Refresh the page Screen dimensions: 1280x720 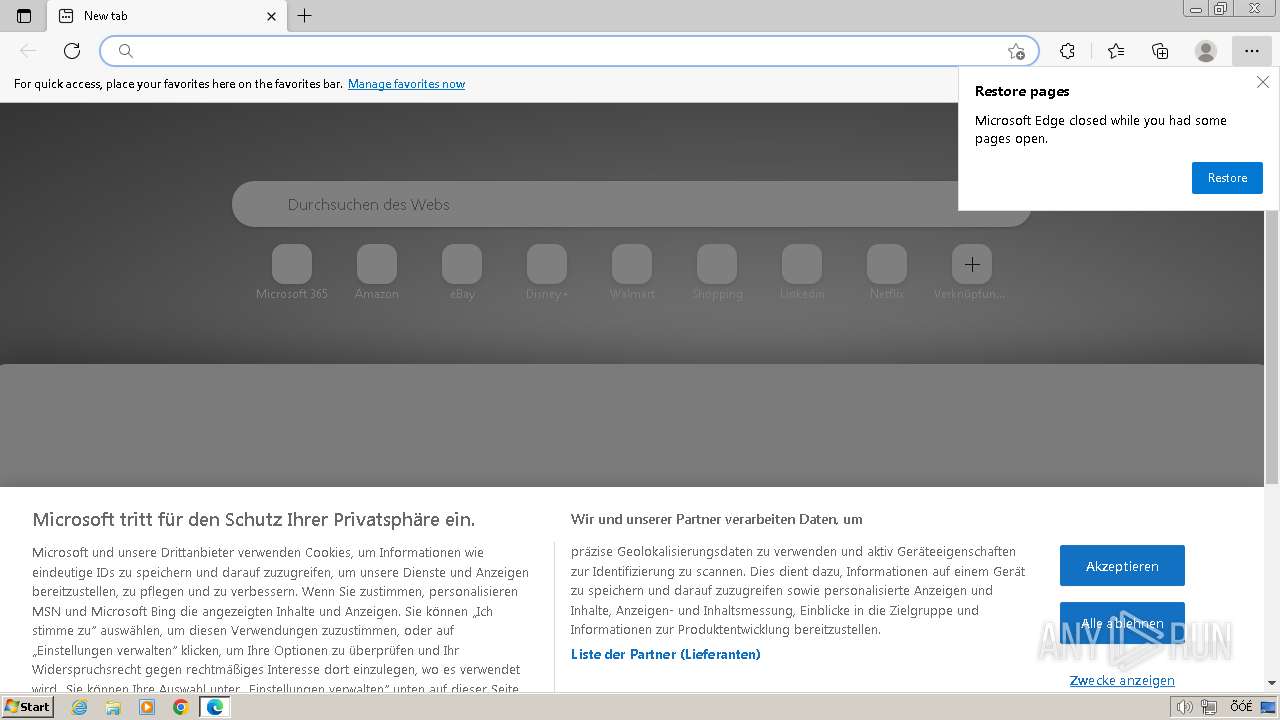[x=72, y=51]
